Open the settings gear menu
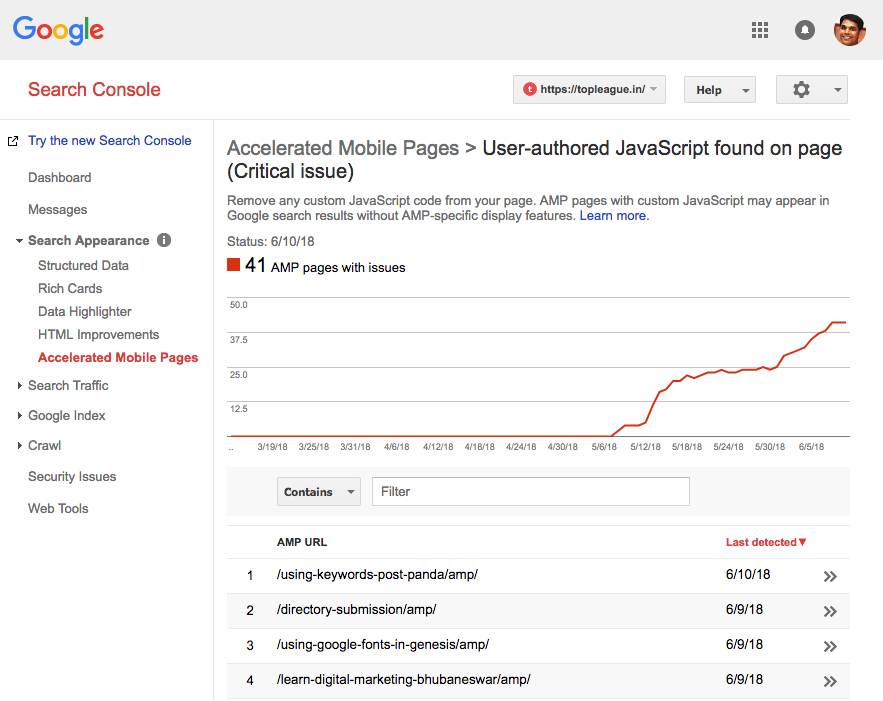The width and height of the screenshot is (883, 701). [x=803, y=89]
